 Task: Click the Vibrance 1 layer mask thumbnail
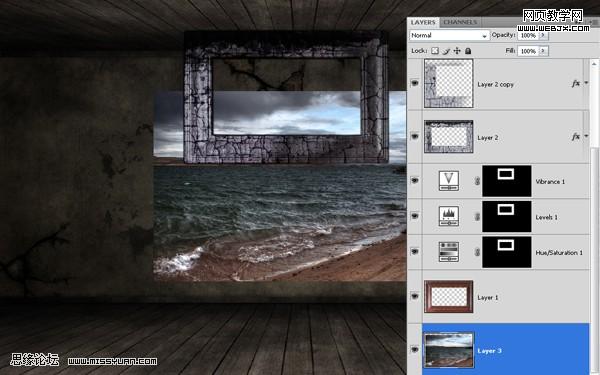click(x=507, y=181)
